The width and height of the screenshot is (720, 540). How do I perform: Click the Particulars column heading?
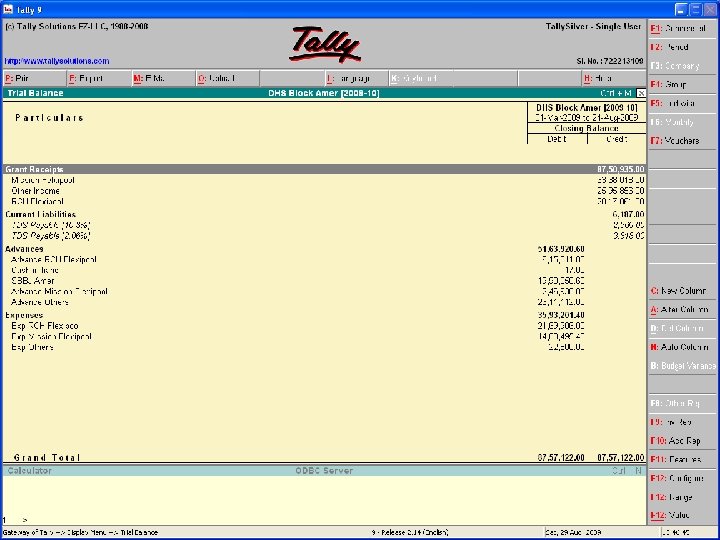click(49, 118)
